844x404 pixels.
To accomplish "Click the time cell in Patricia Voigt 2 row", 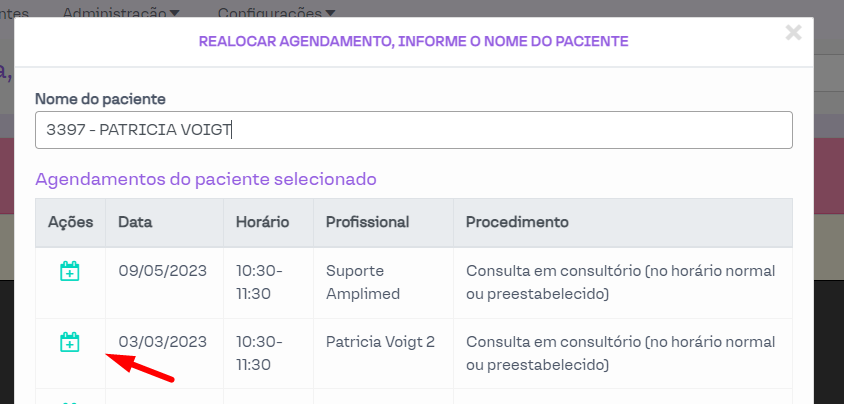I will [259, 353].
